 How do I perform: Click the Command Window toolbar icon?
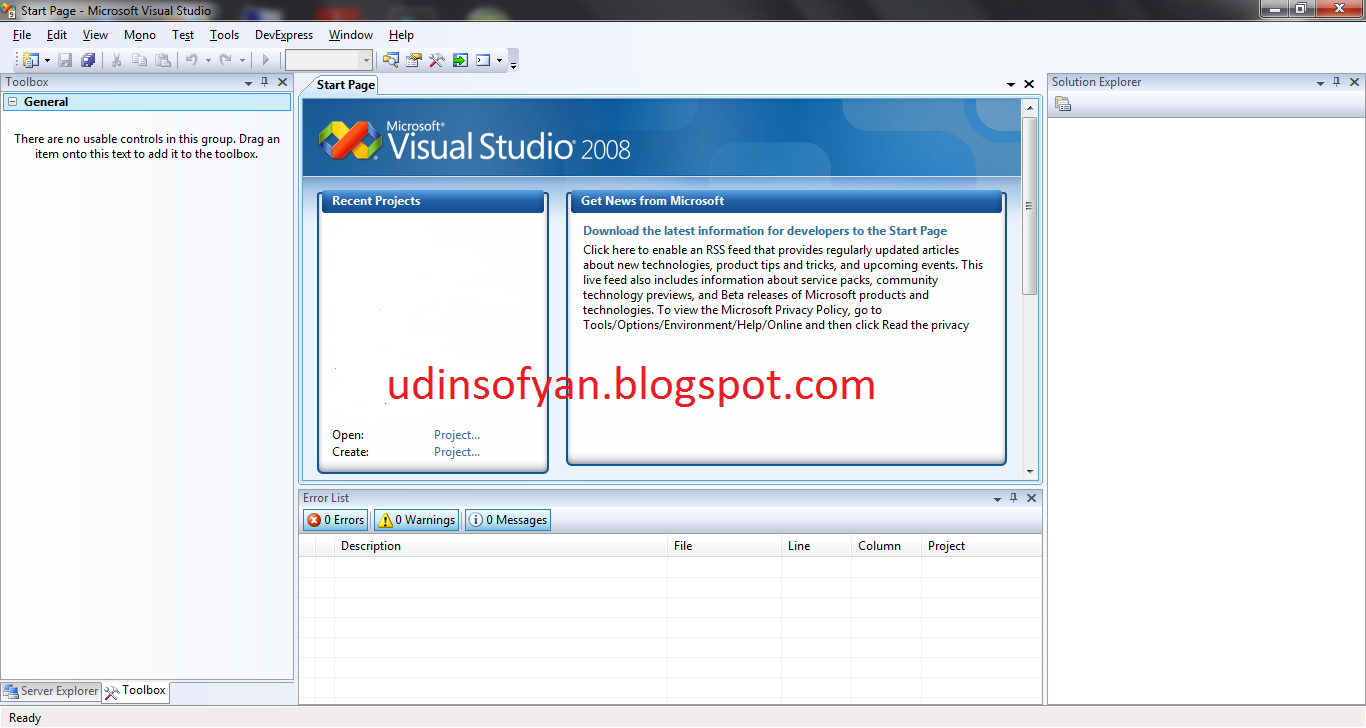point(483,60)
